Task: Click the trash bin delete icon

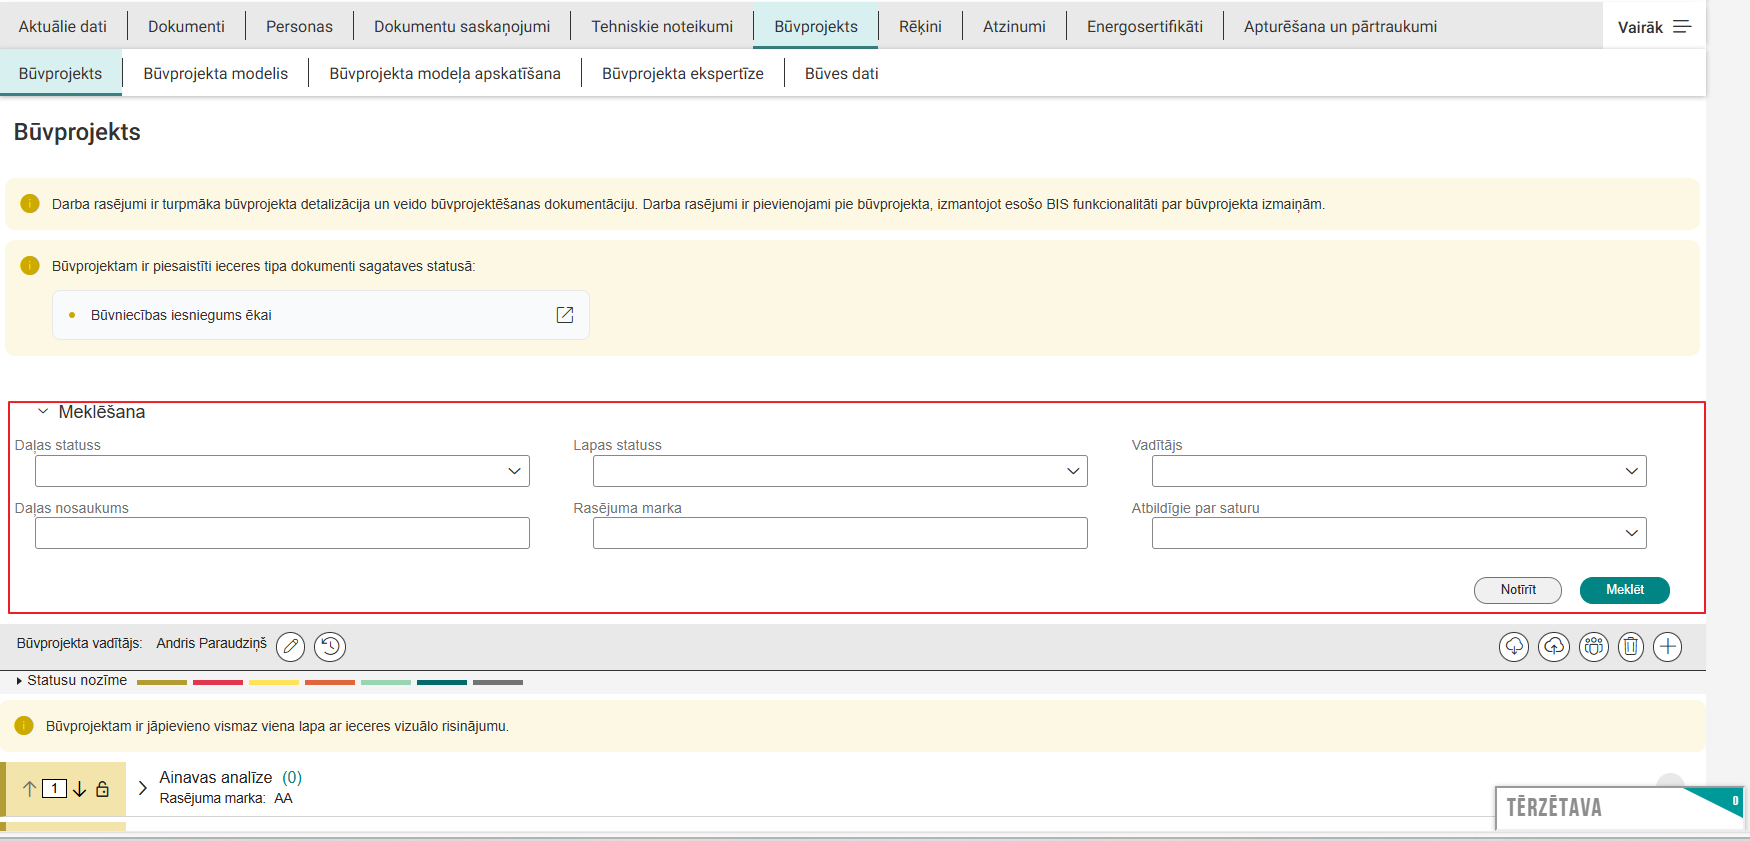Action: pyautogui.click(x=1631, y=647)
